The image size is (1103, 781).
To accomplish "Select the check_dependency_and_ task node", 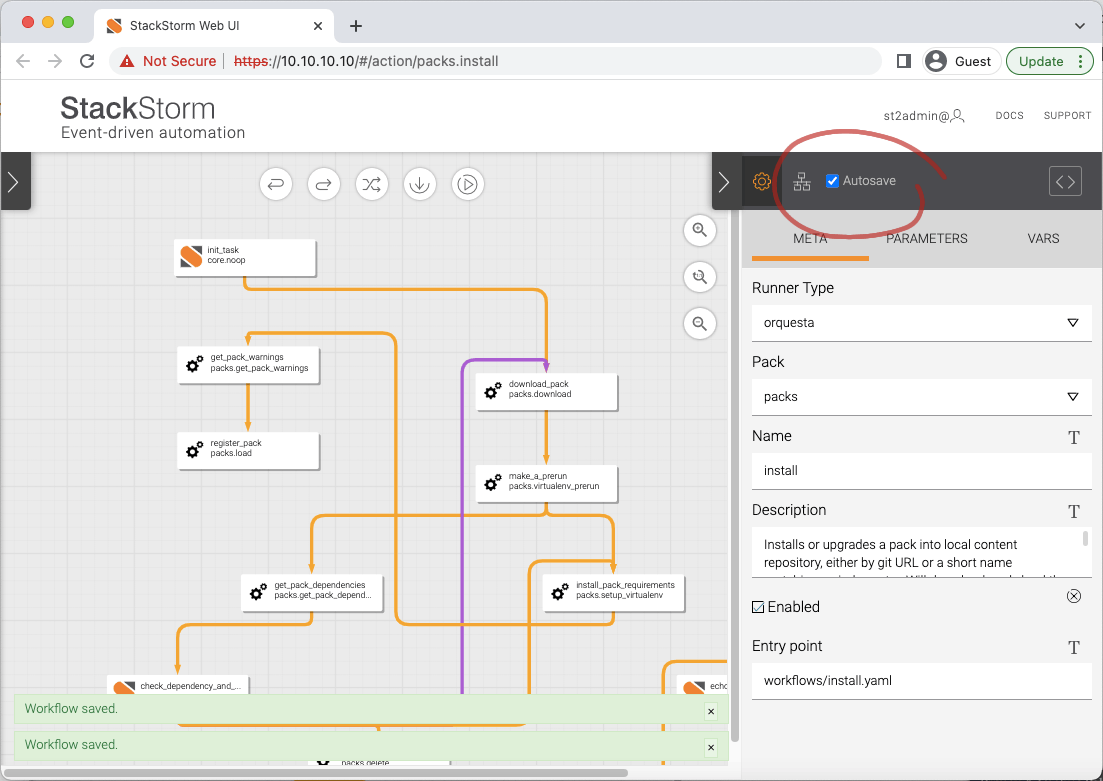I will click(178, 685).
